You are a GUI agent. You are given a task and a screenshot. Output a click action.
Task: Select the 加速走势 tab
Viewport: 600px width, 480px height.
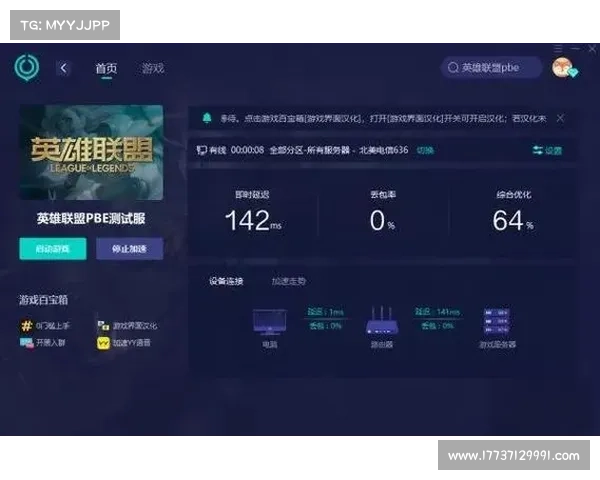(x=289, y=281)
